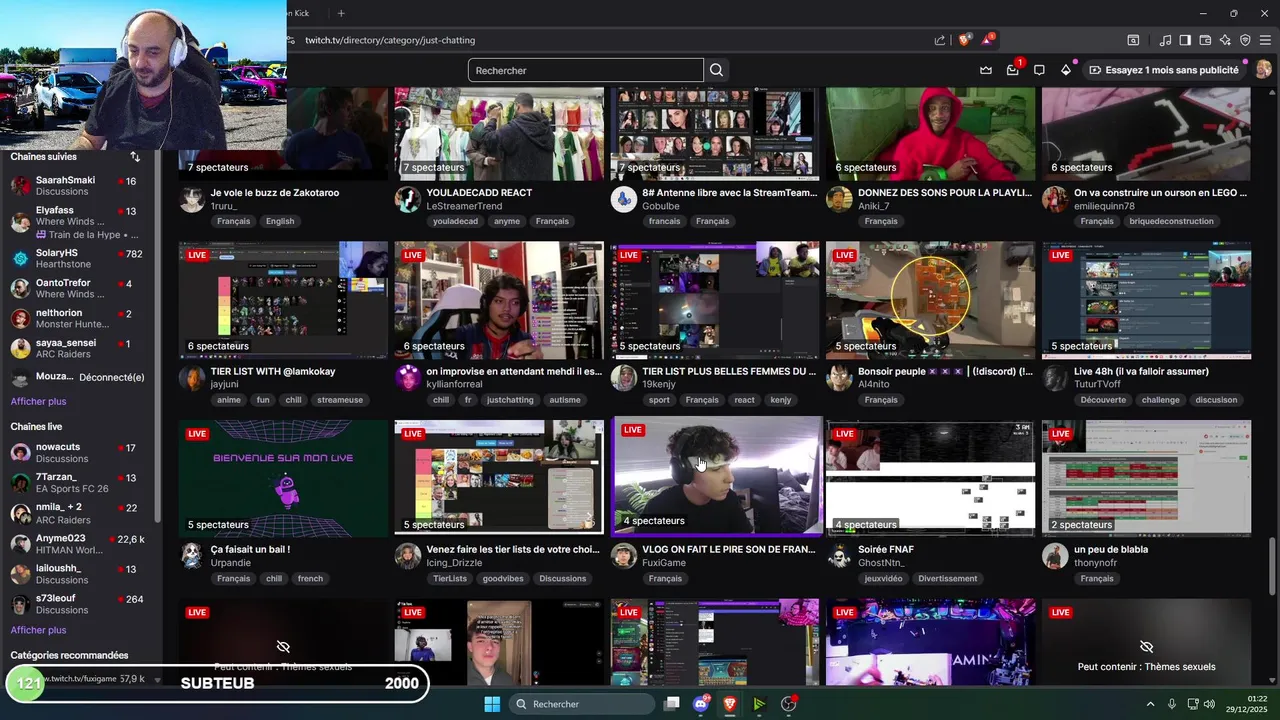Select offline Mouza channel in sidebar

click(x=79, y=377)
